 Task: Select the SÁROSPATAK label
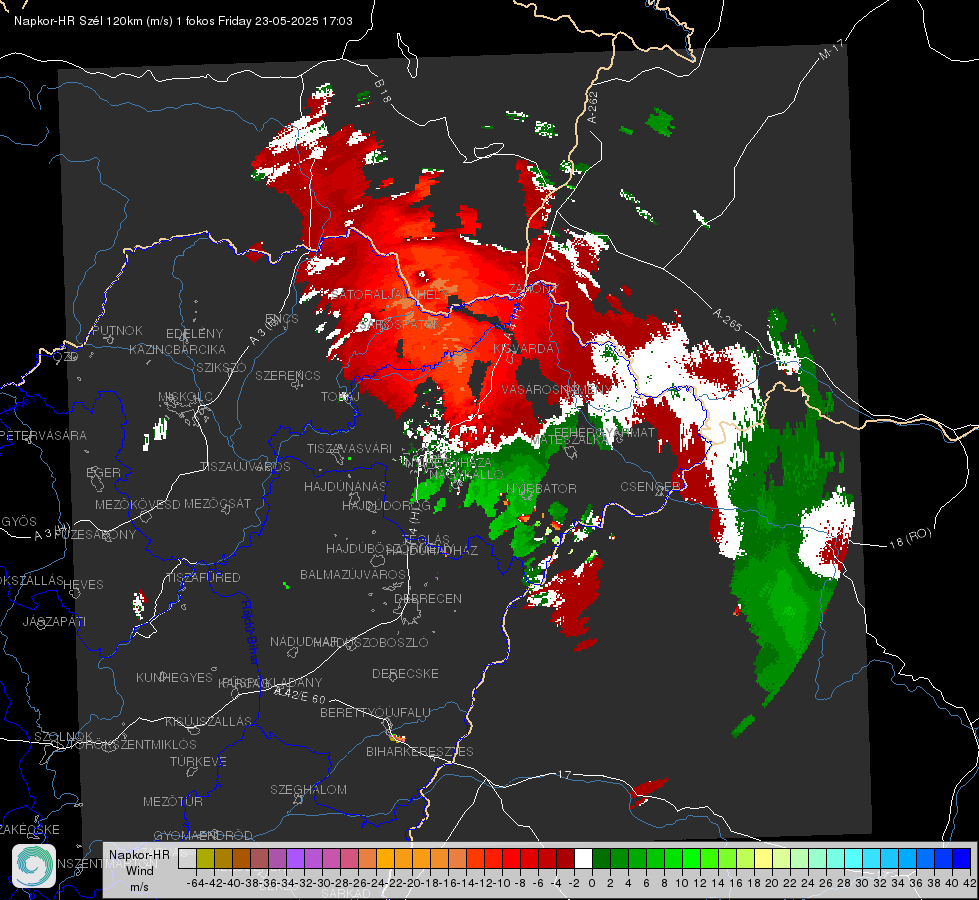pos(400,324)
